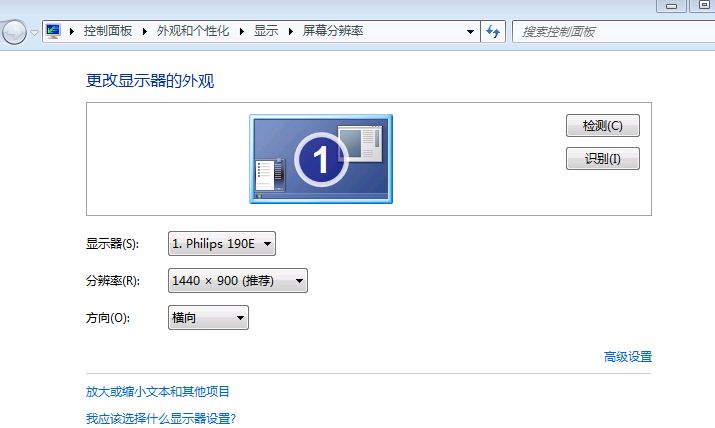Open the address bar previous locations dropdown
715x428 pixels.
click(471, 31)
